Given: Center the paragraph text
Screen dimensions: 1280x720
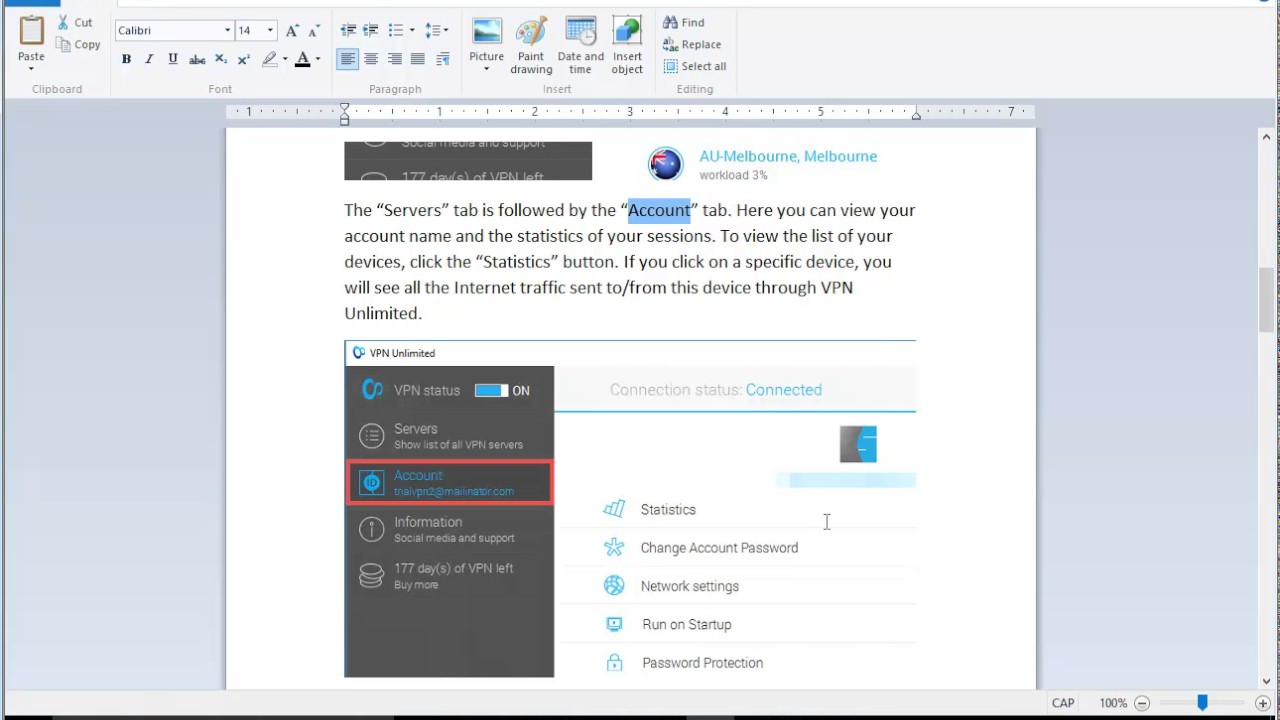Looking at the screenshot, I should pyautogui.click(x=371, y=60).
